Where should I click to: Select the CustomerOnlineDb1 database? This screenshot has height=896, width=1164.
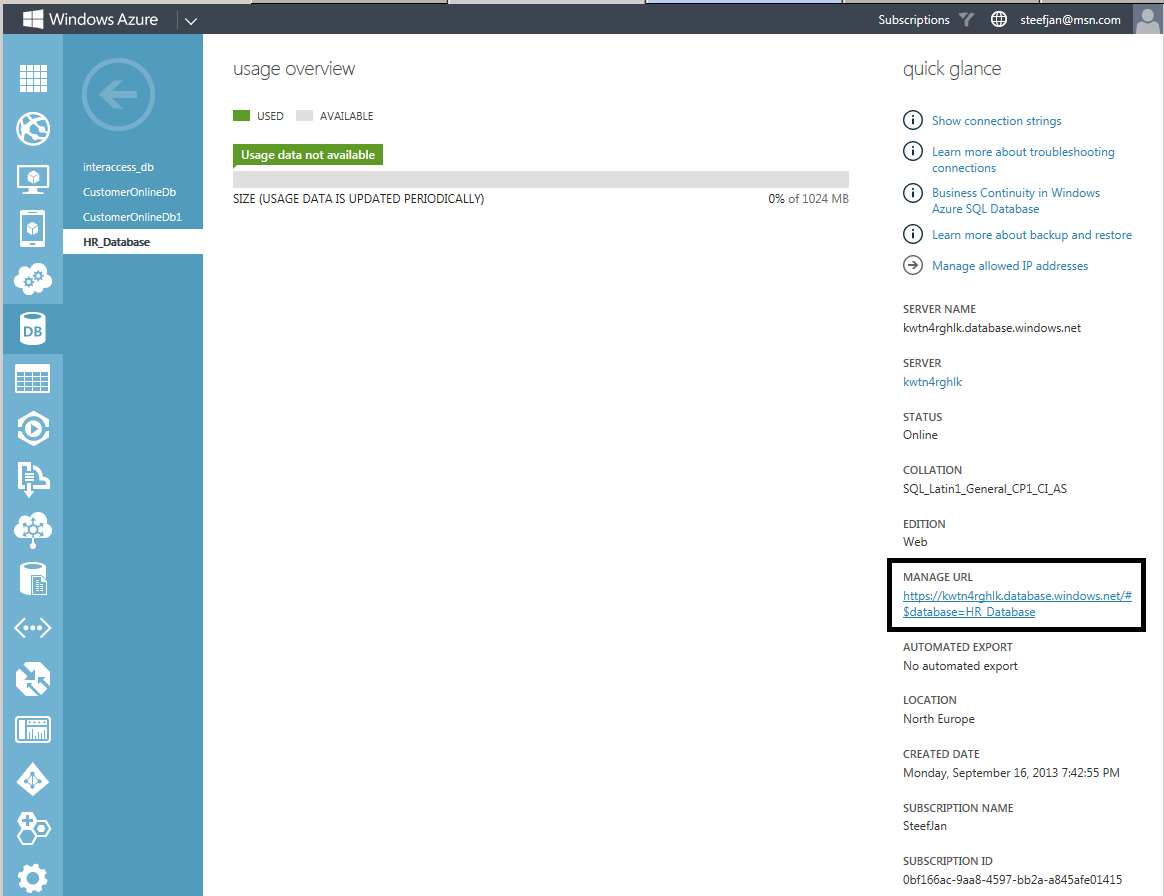pos(132,217)
